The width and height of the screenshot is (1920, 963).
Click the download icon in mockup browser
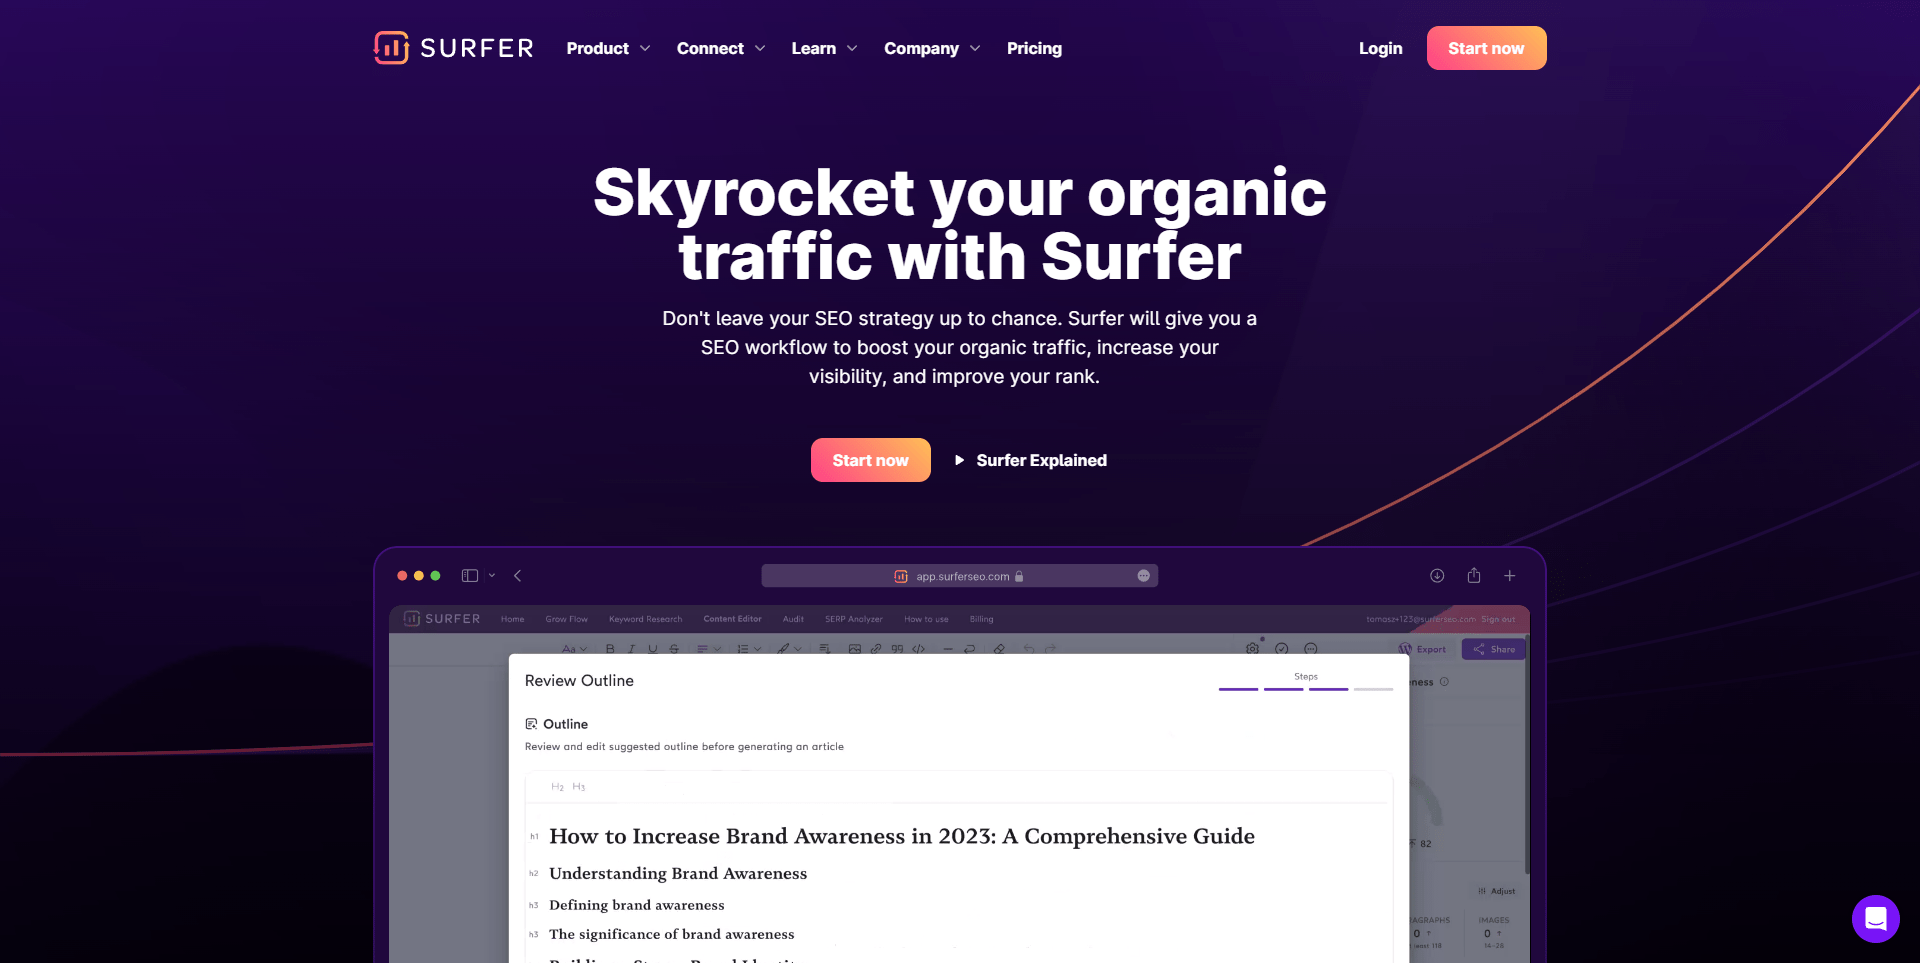pyautogui.click(x=1437, y=576)
